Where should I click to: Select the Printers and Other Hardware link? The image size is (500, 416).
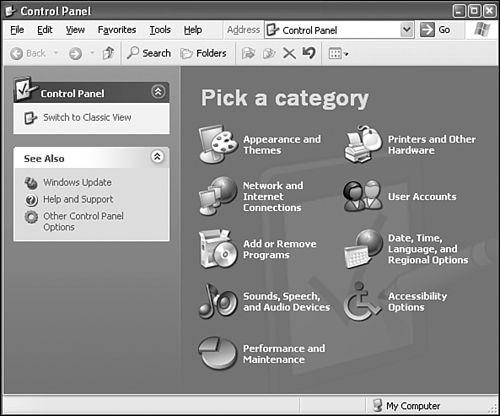tap(432, 145)
